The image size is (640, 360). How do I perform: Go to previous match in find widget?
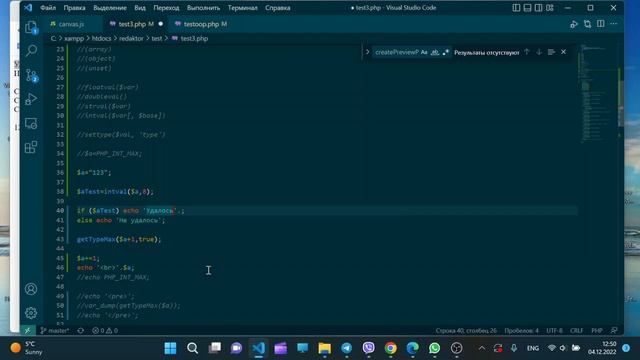click(x=527, y=52)
